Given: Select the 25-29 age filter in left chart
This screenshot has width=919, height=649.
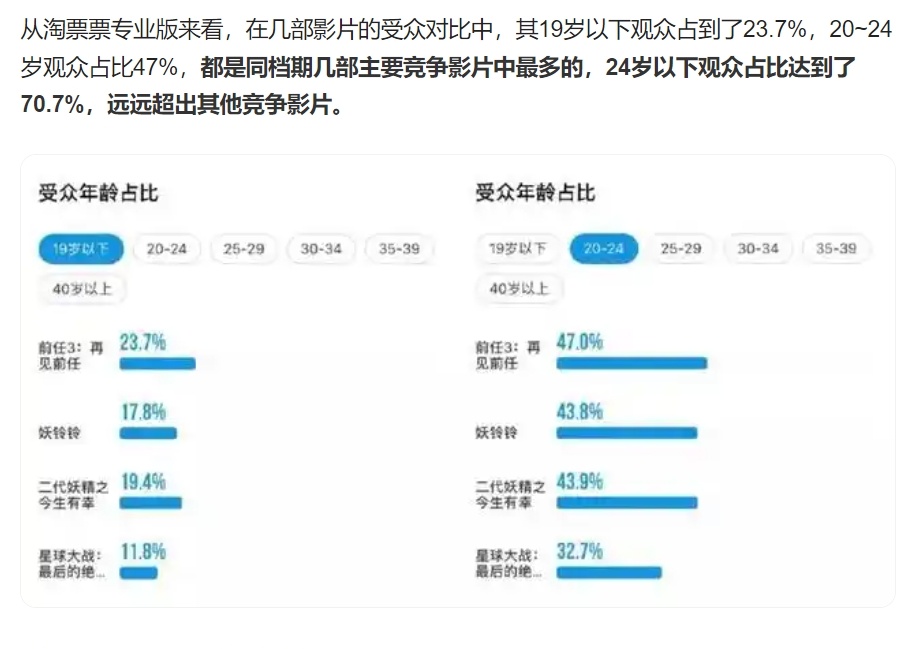Looking at the screenshot, I should (x=243, y=249).
